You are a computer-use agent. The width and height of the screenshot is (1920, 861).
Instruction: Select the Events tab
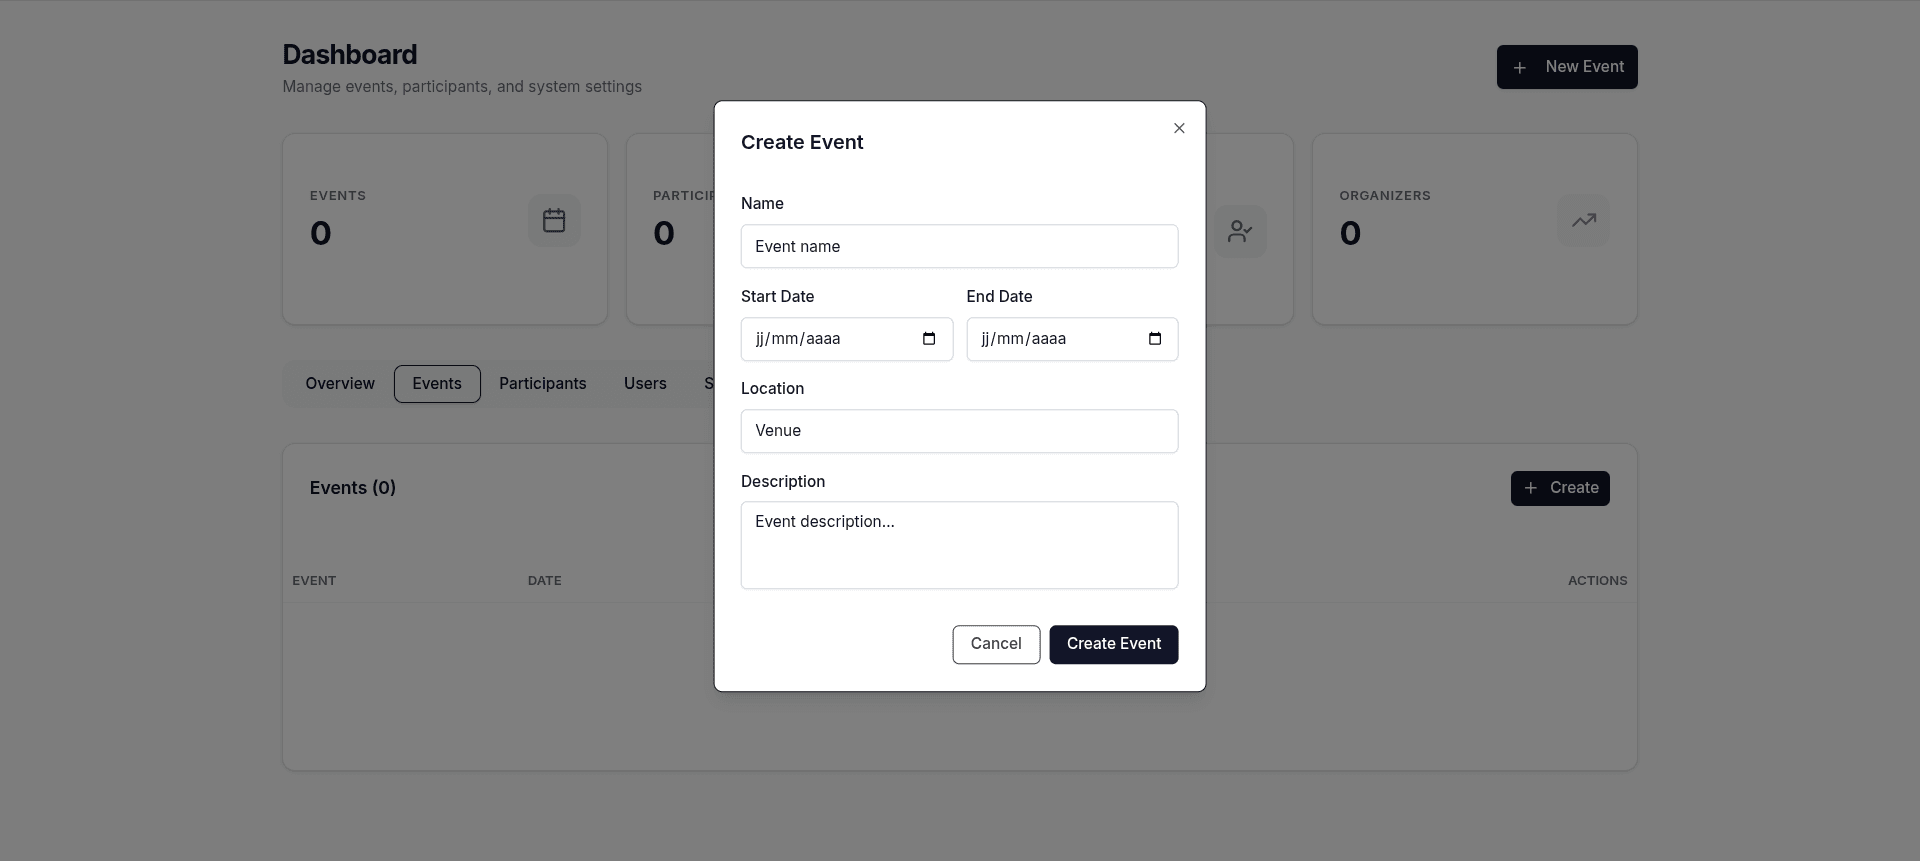tap(437, 384)
